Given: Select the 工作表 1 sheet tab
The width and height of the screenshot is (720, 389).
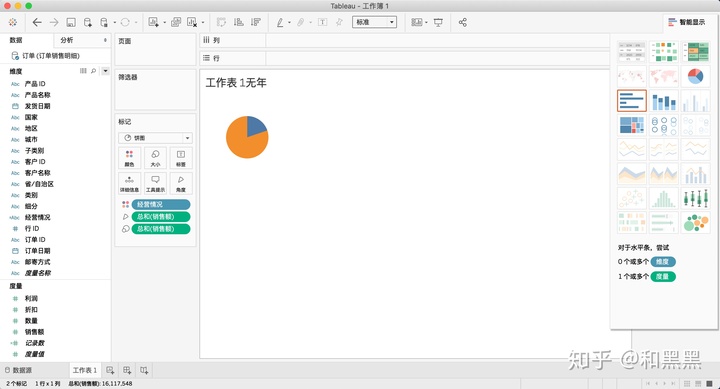Looking at the screenshot, I should pyautogui.click(x=84, y=370).
